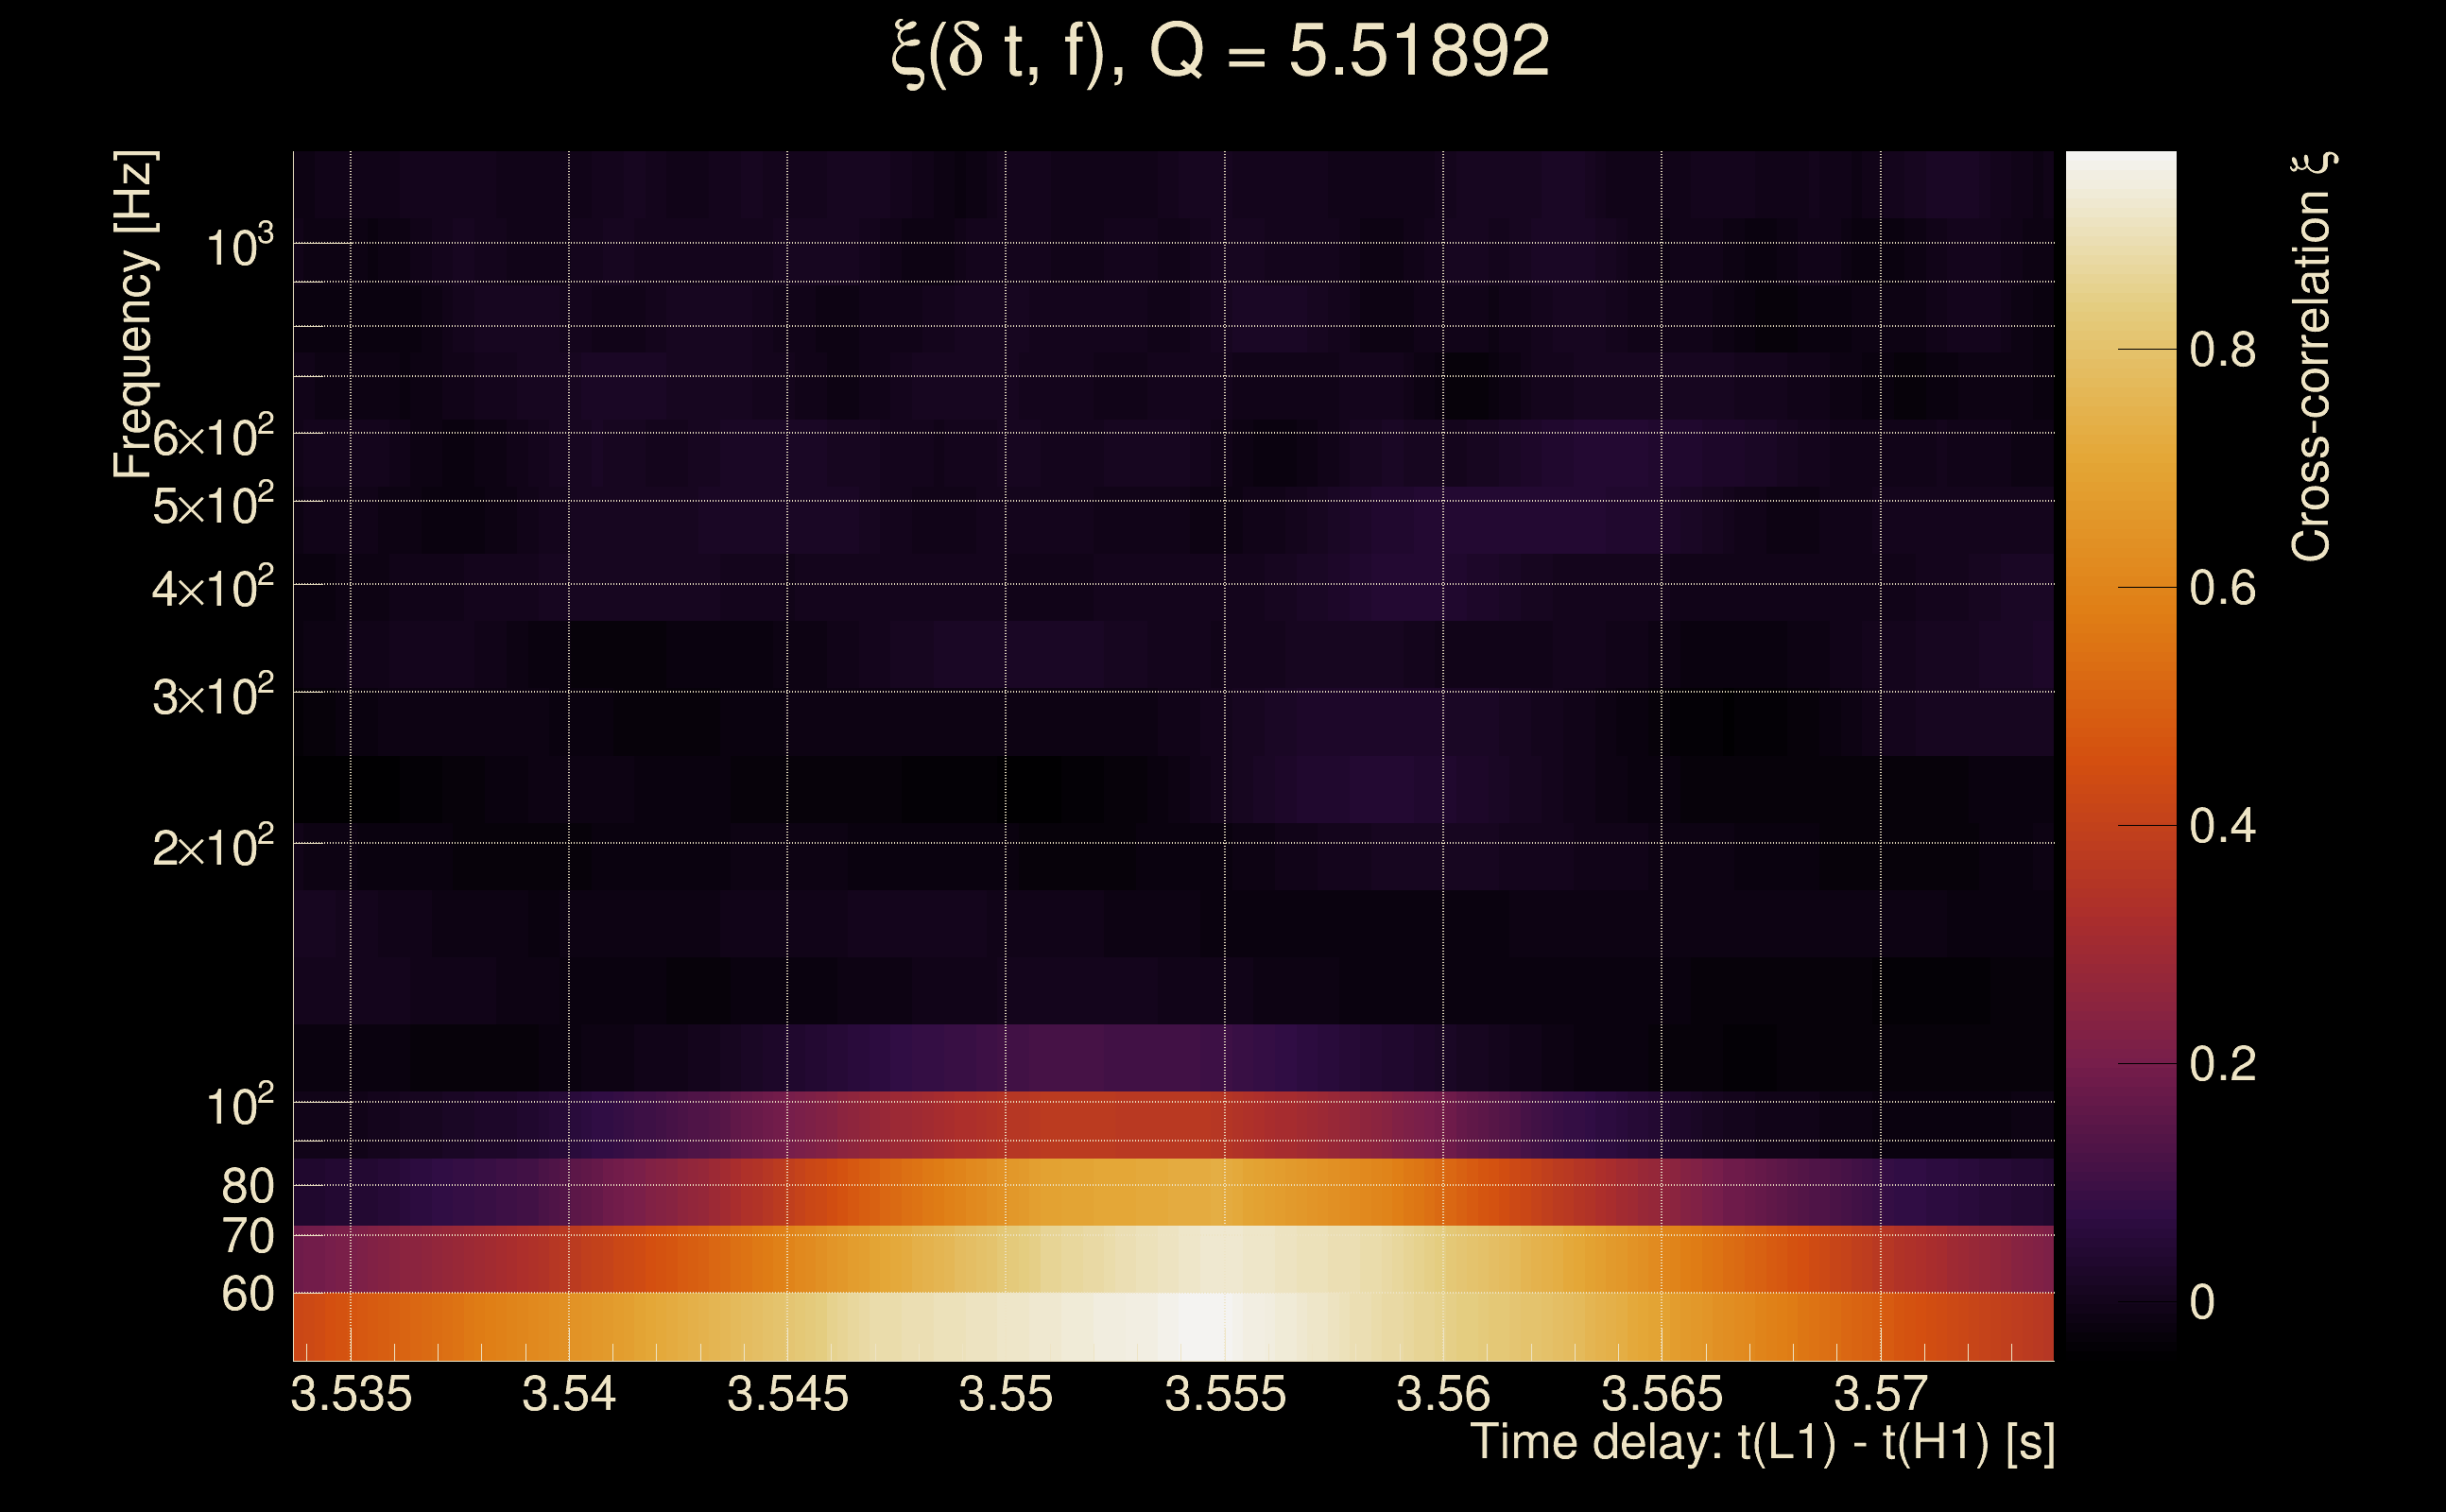The image size is (2446, 1512).
Task: Click the Frequency [Hz] axis label
Action: pyautogui.click(x=134, y=314)
